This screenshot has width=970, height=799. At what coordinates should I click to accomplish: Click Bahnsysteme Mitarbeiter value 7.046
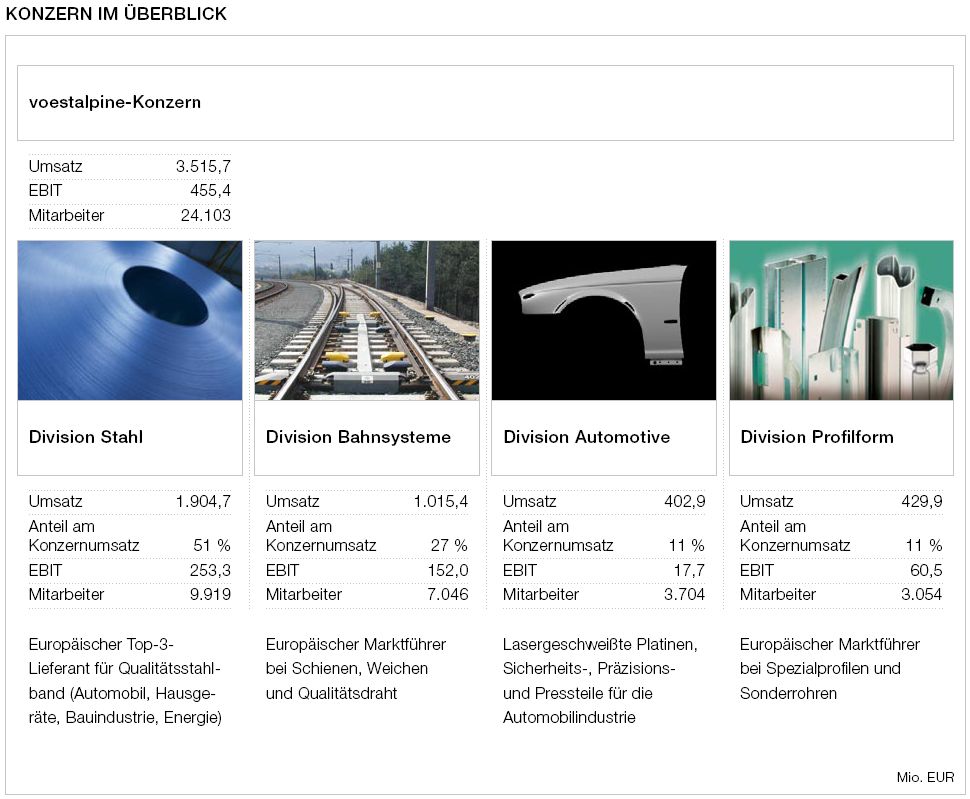[x=448, y=594]
